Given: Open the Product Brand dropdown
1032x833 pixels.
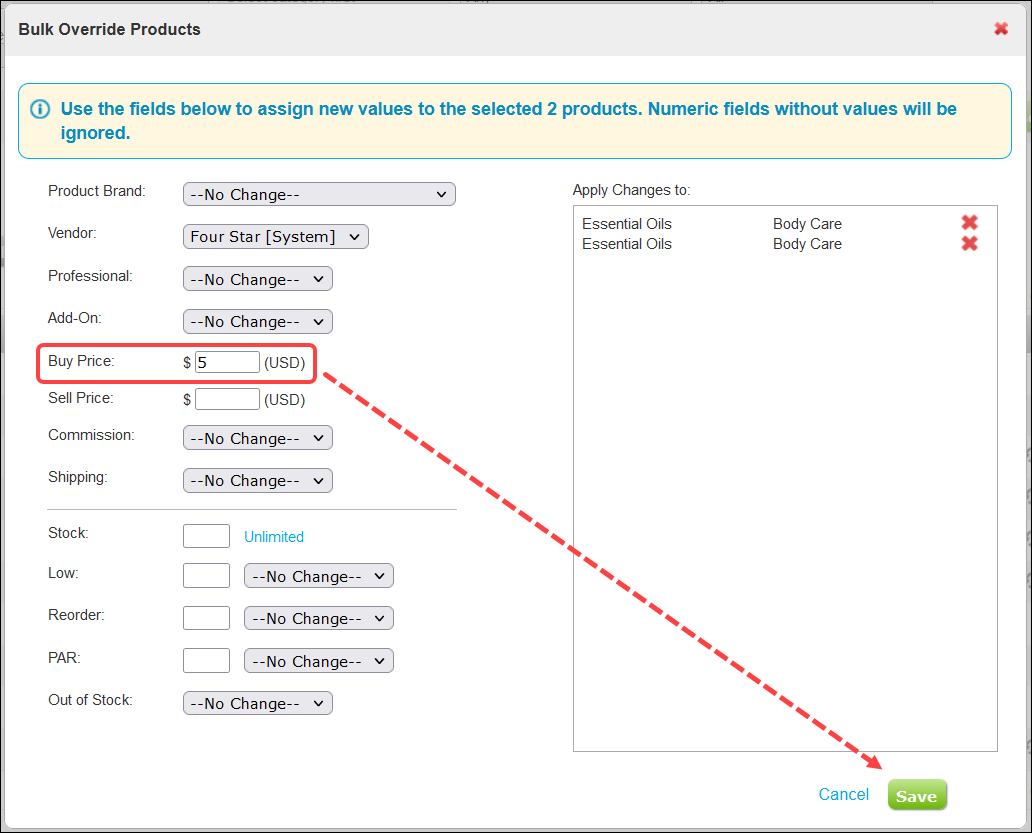Looking at the screenshot, I should (319, 194).
